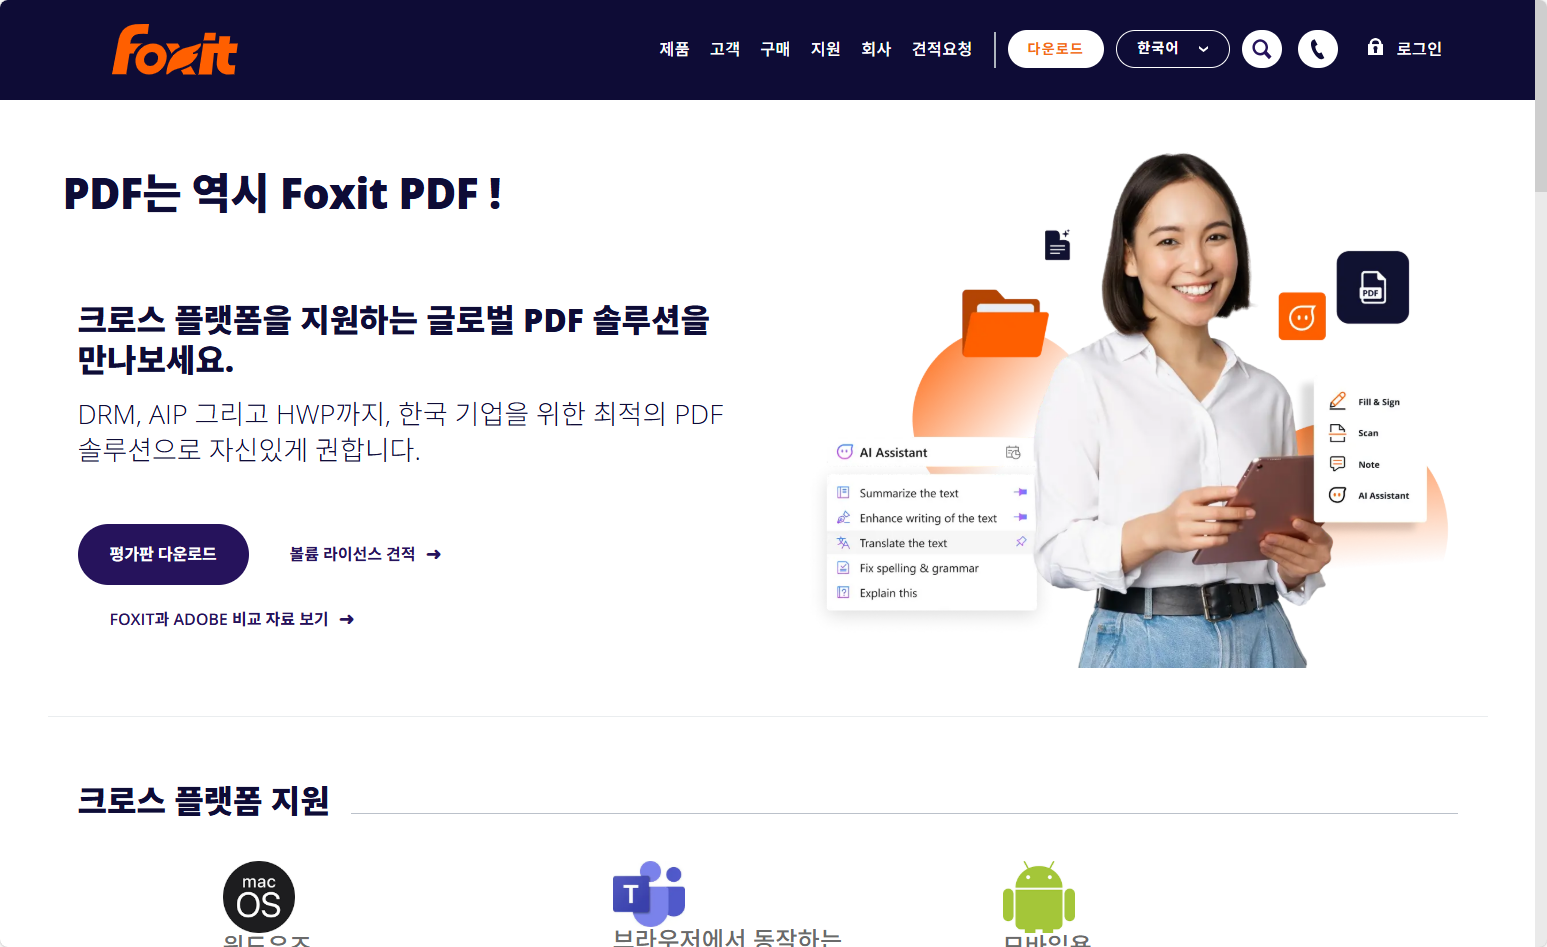Viewport: 1547px width, 947px height.
Task: Click the macOS platform icon
Action: click(x=259, y=897)
